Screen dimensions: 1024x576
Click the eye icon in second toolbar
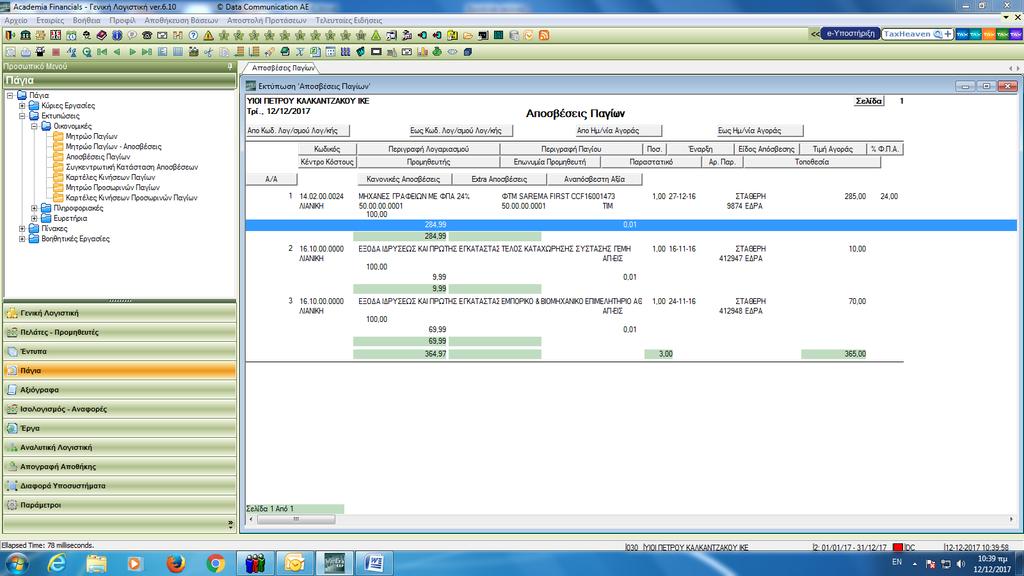[452, 52]
